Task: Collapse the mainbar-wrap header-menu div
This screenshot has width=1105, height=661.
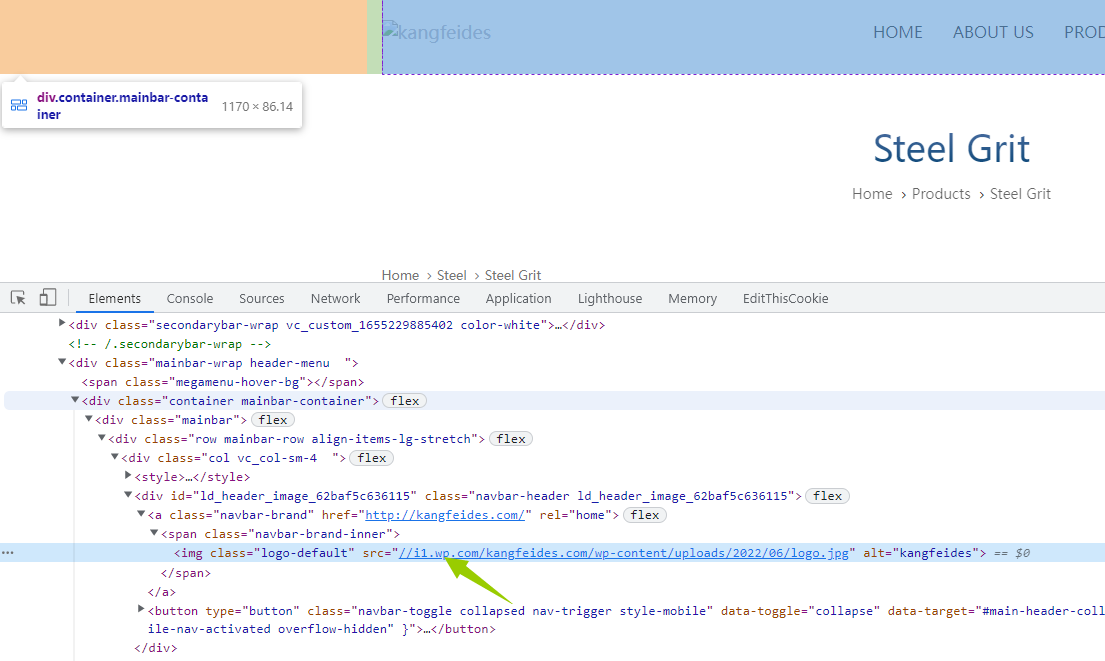Action: tap(62, 363)
